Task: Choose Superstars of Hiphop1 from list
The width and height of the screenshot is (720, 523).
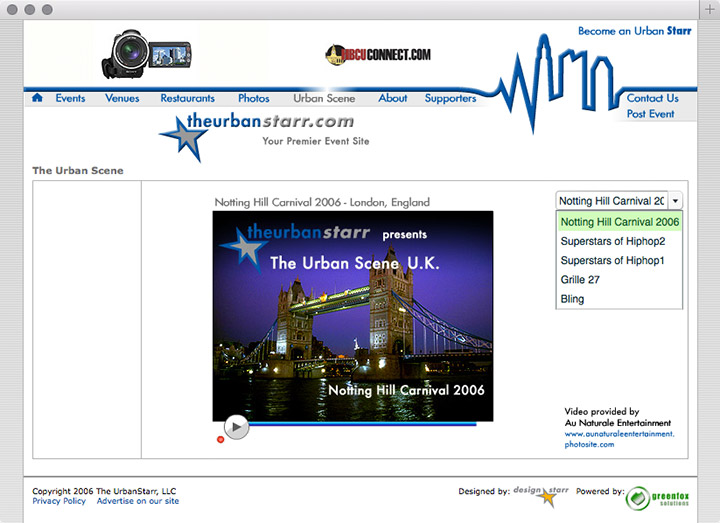Action: point(619,260)
